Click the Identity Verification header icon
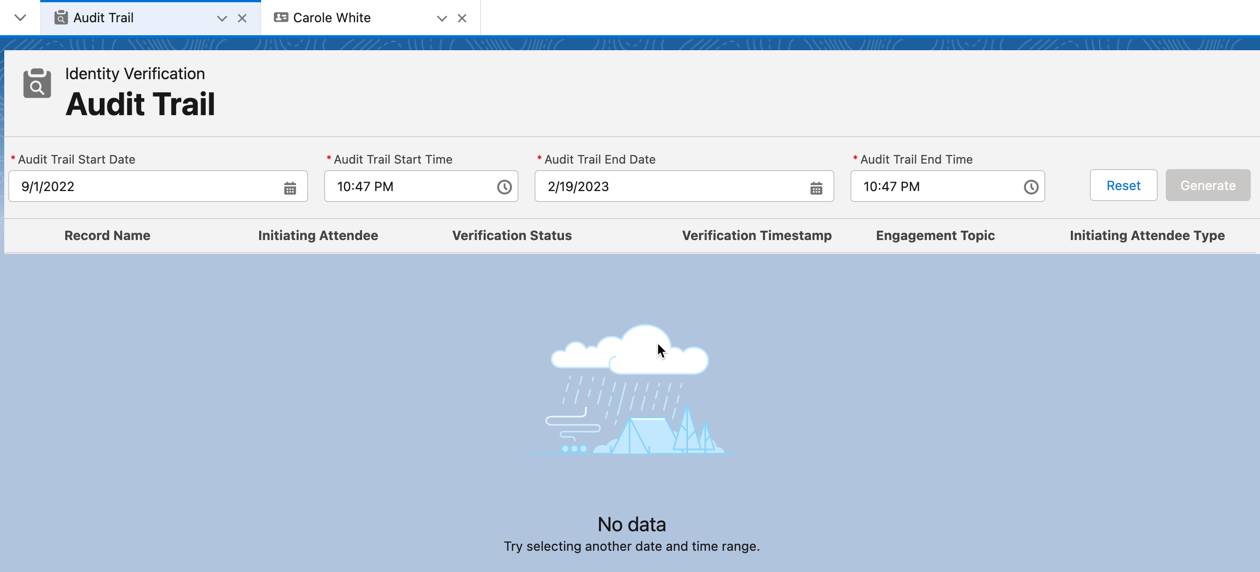Viewport: 1260px width, 572px height. [x=37, y=84]
